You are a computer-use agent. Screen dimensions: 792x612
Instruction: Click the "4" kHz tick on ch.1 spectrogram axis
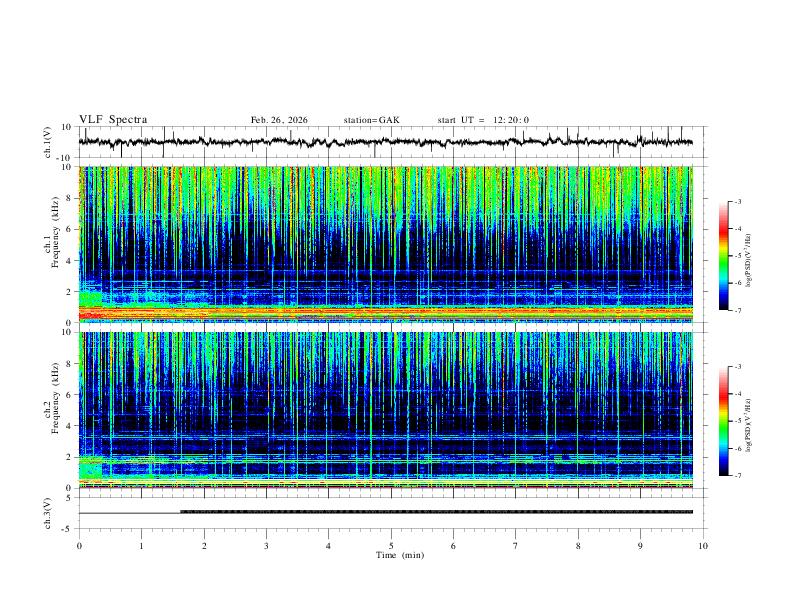[x=70, y=261]
